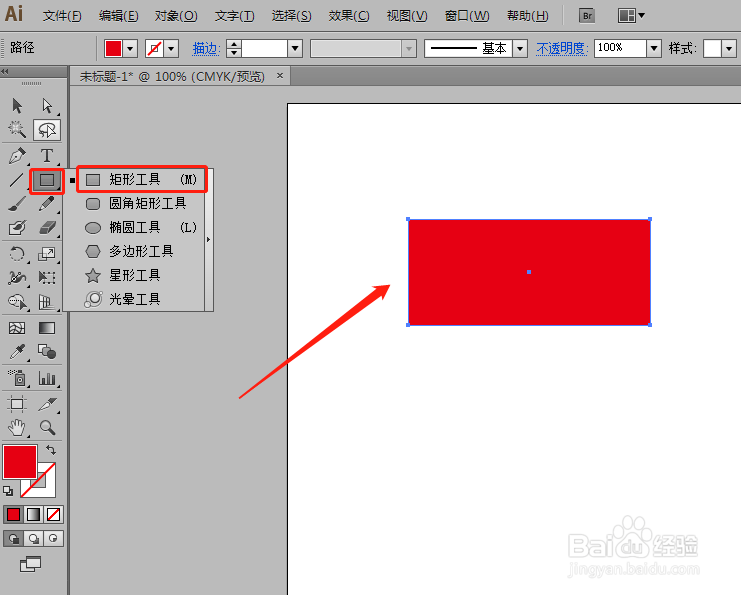This screenshot has height=595, width=741.
Task: Select the Symbol Sprayer tool
Action: (17, 378)
